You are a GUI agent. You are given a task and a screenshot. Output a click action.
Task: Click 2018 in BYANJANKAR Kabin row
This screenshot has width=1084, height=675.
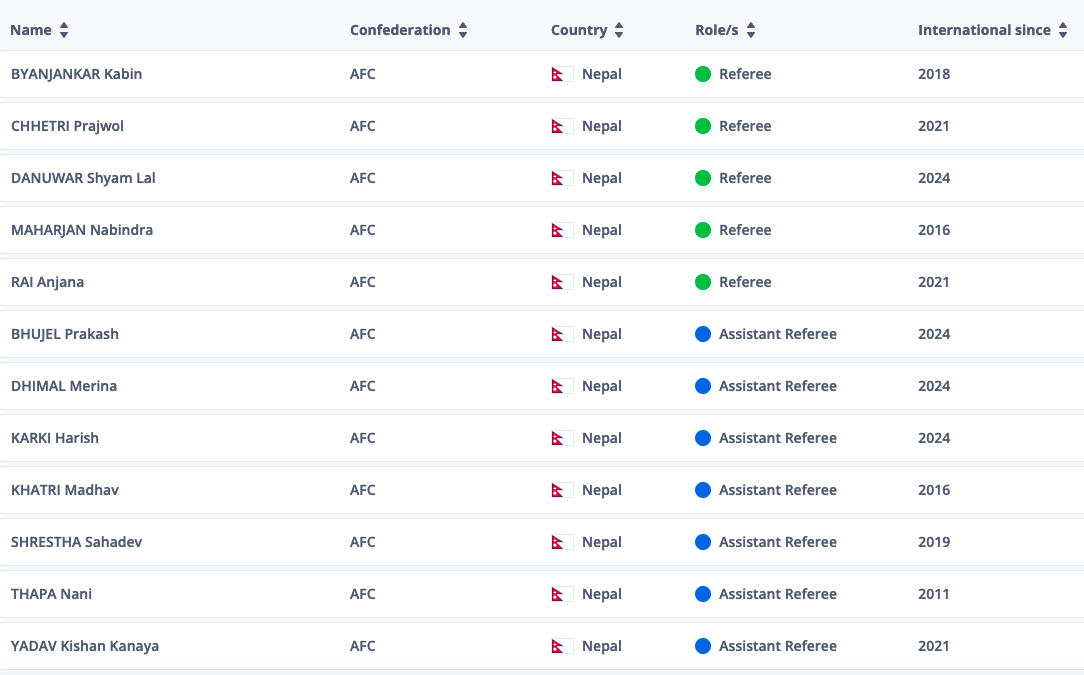(x=934, y=74)
